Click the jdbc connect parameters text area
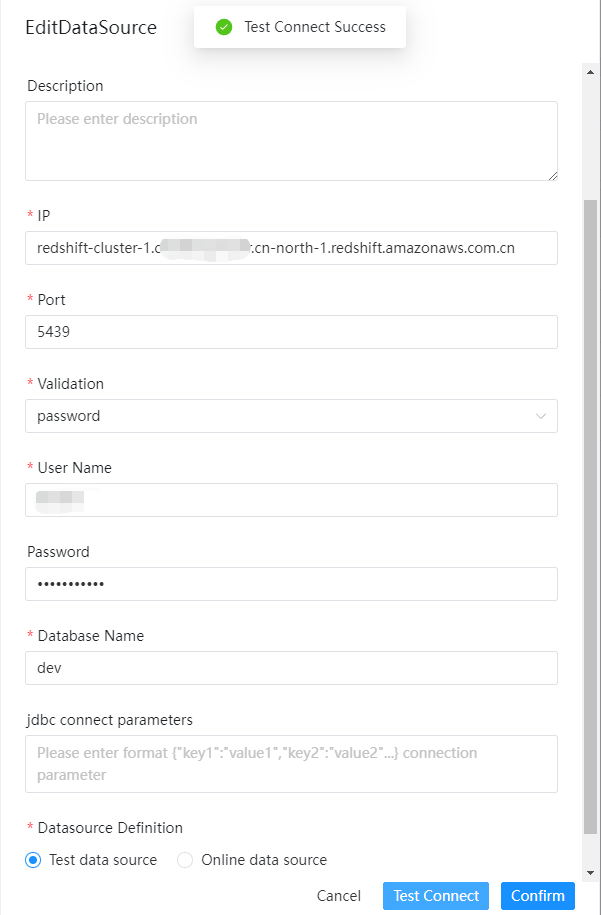Viewport: 601px width, 915px height. 290,764
